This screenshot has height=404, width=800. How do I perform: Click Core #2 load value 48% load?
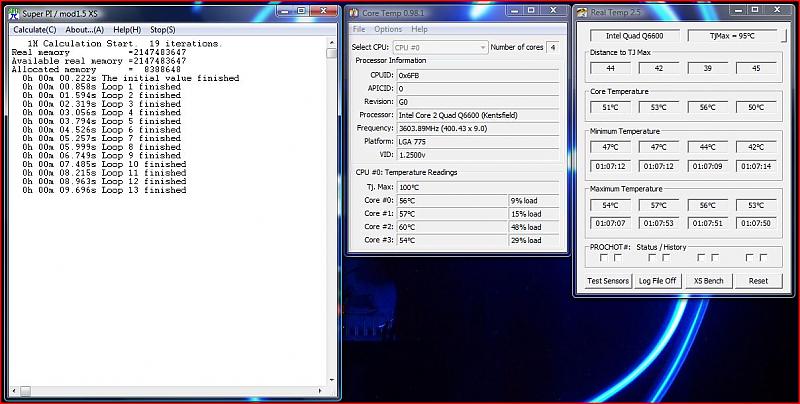534,228
